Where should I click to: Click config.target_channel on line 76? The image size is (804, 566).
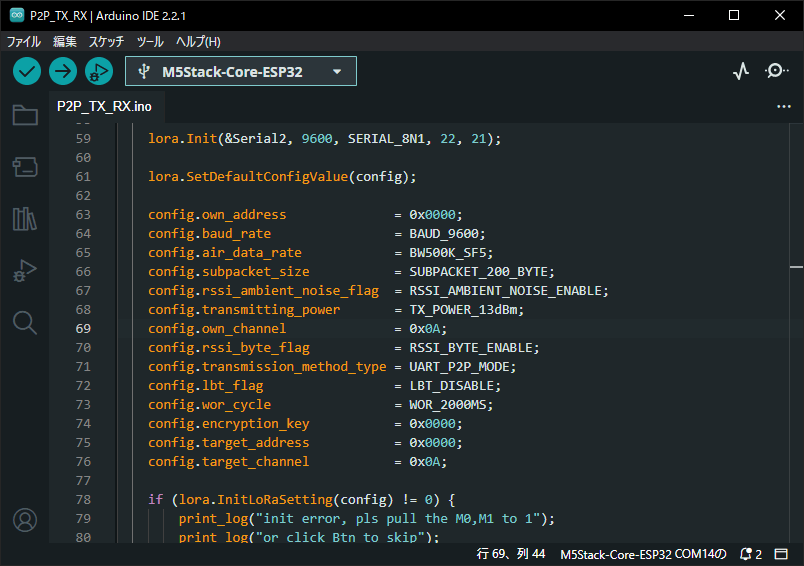tap(229, 461)
